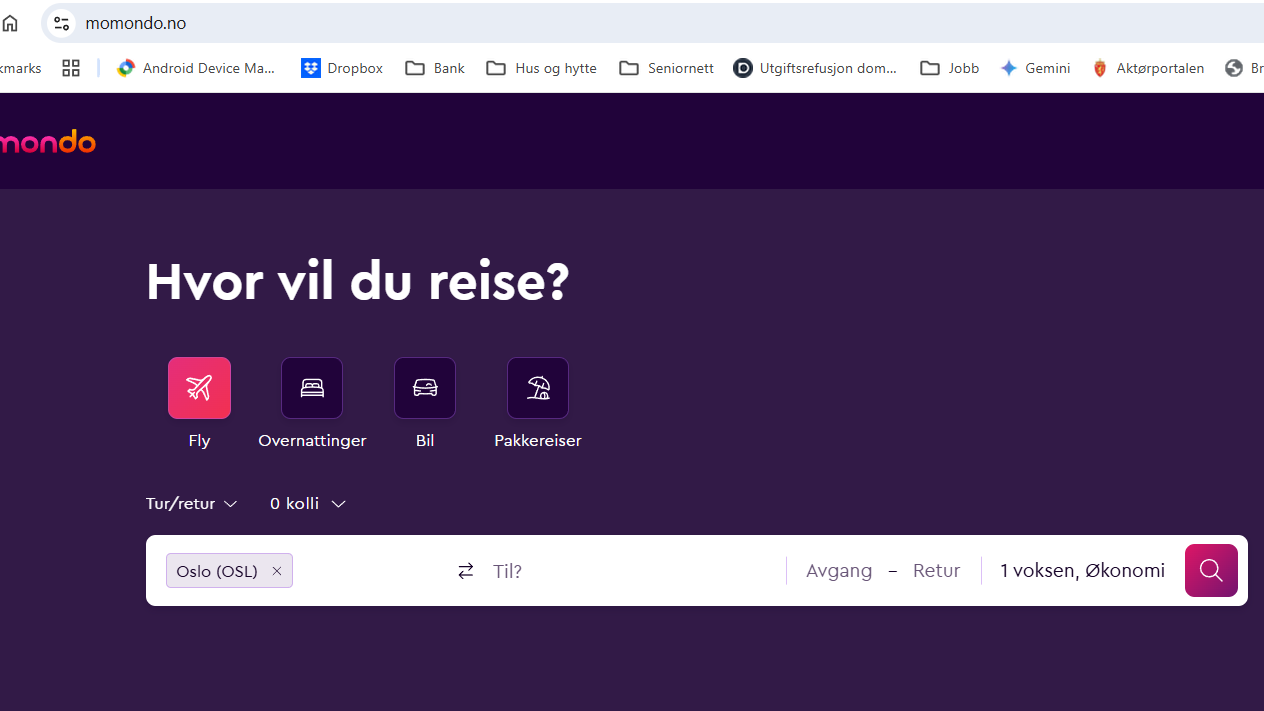Open the Seniornett bookmark
Screen dimensions: 1264x711
pos(666,68)
